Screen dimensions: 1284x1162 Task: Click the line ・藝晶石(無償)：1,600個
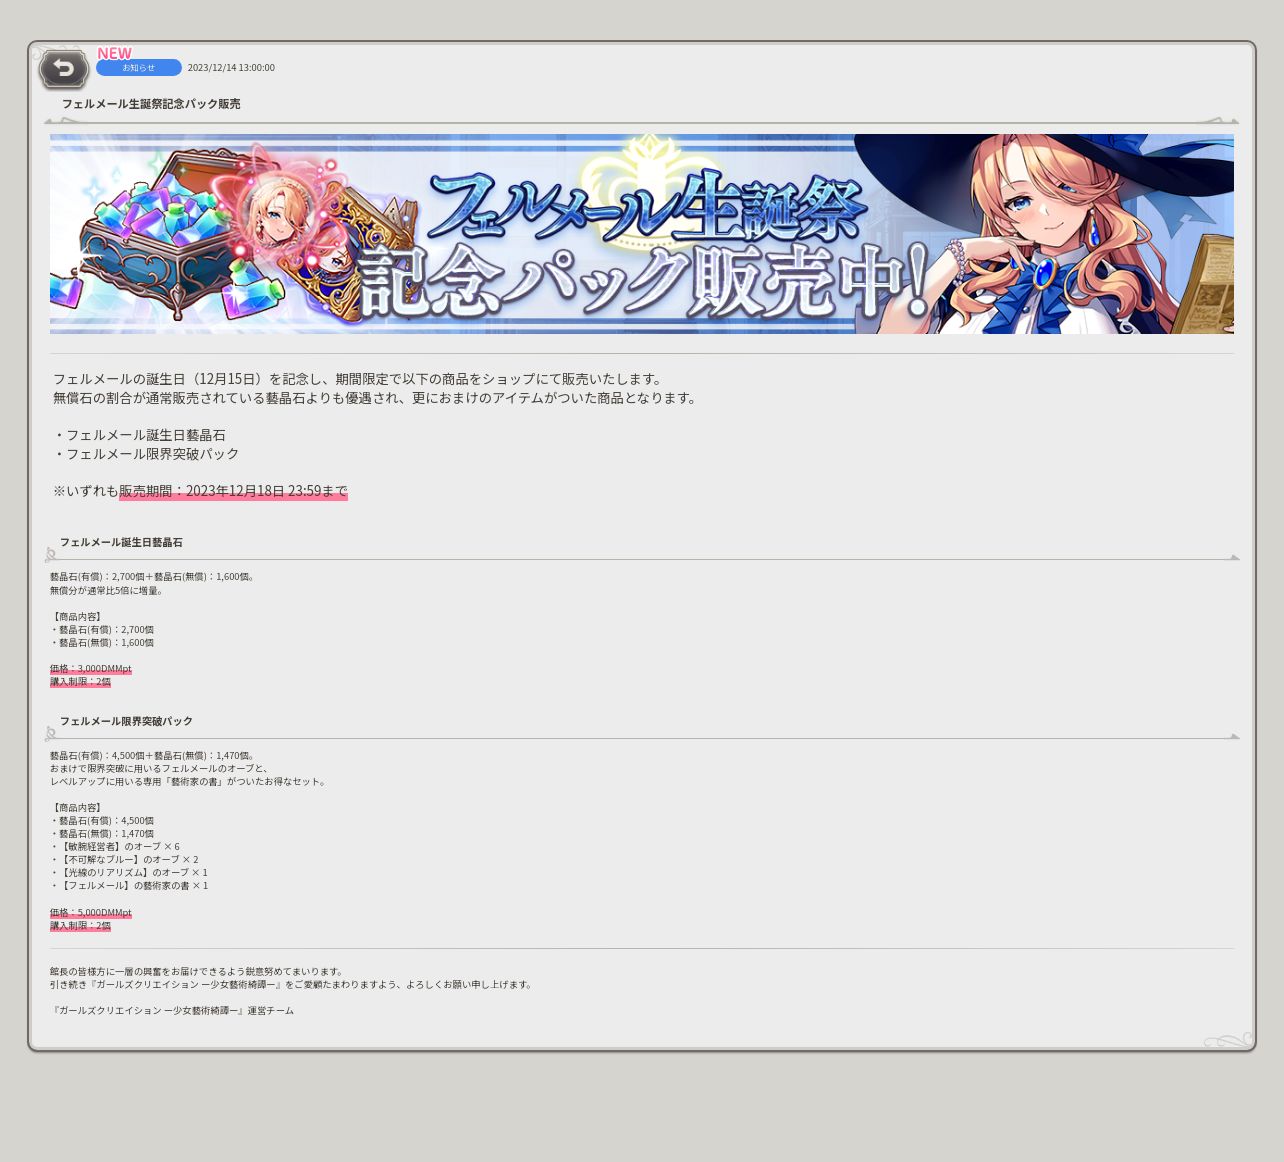(x=102, y=643)
